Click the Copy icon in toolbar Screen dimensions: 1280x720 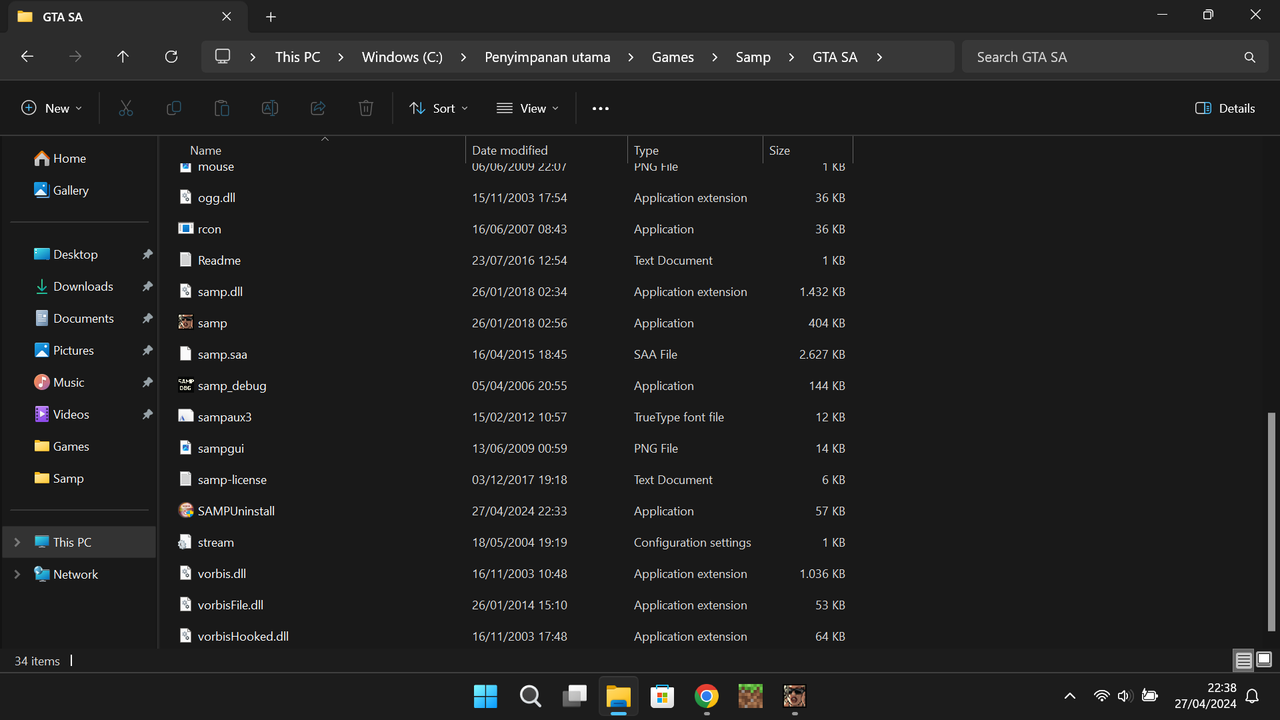coord(174,108)
